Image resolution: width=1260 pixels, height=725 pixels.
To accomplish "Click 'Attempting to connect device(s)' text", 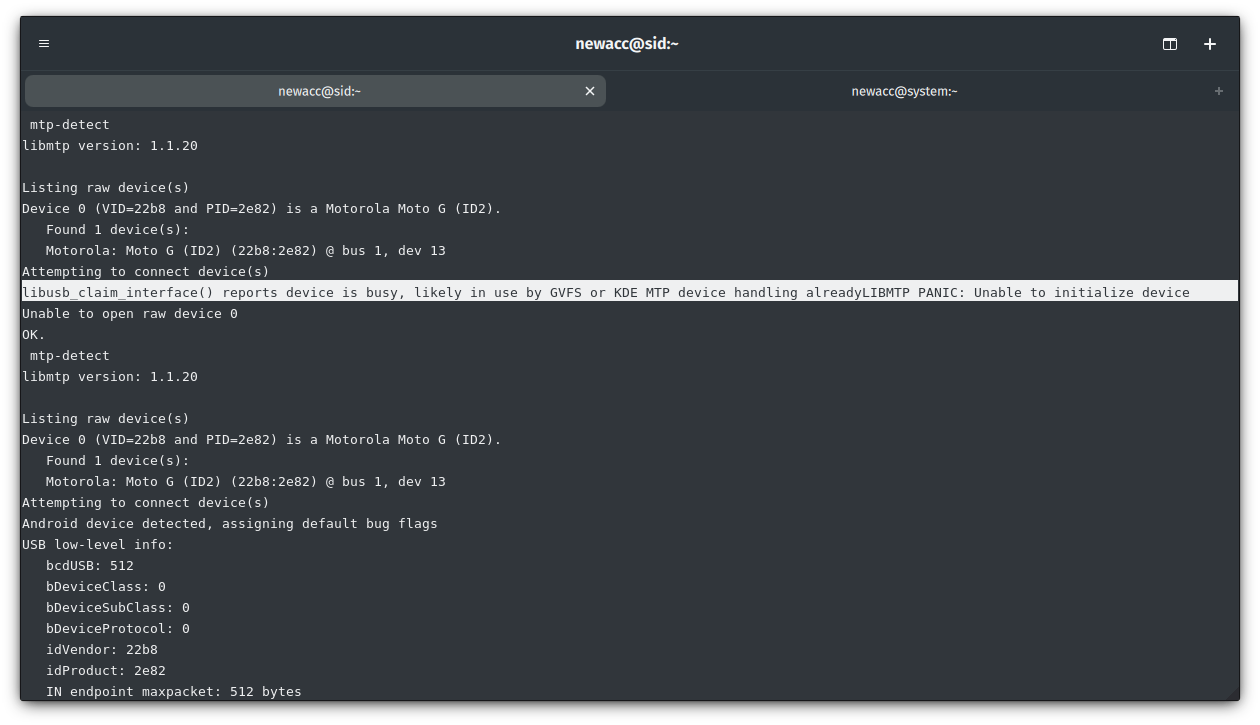I will [x=144, y=271].
